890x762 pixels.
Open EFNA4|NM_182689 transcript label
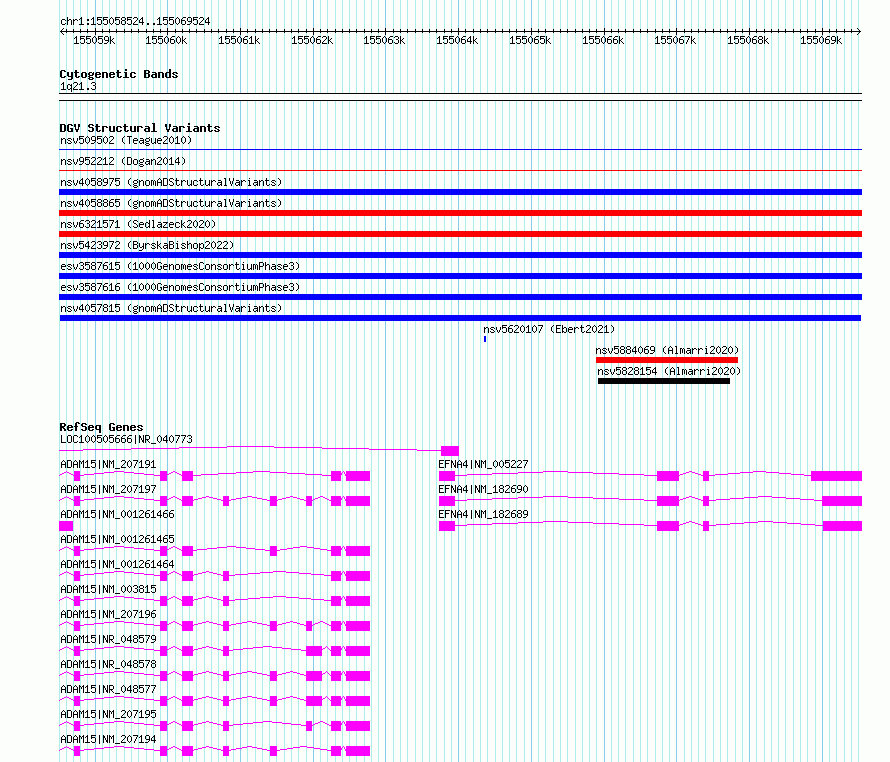coord(484,514)
